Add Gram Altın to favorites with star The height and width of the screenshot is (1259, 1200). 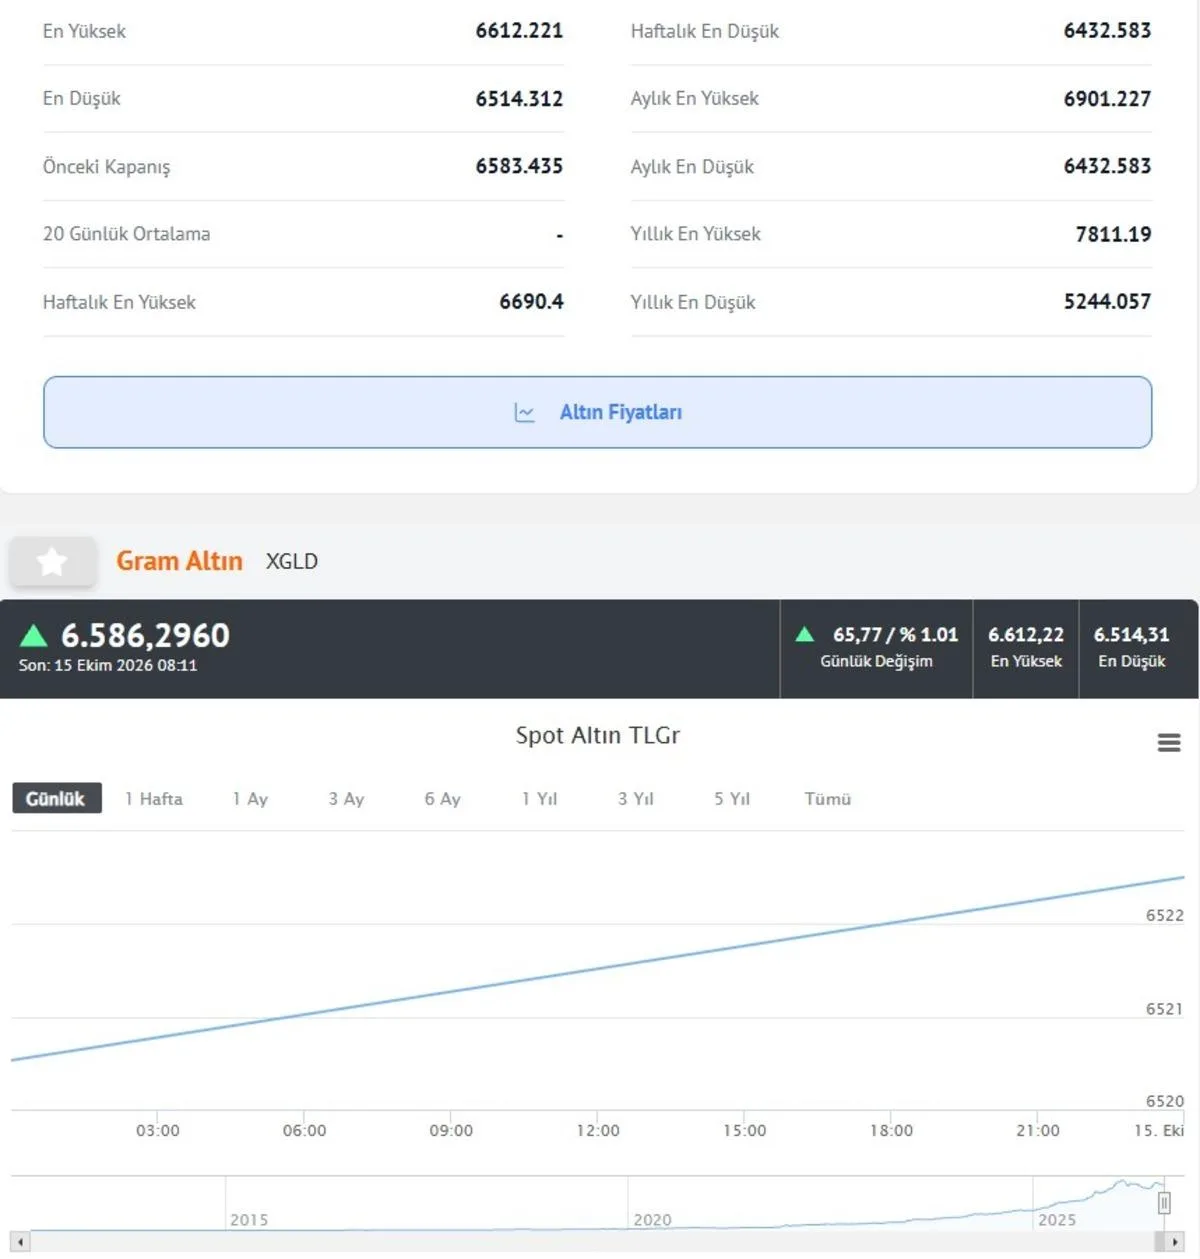point(53,561)
